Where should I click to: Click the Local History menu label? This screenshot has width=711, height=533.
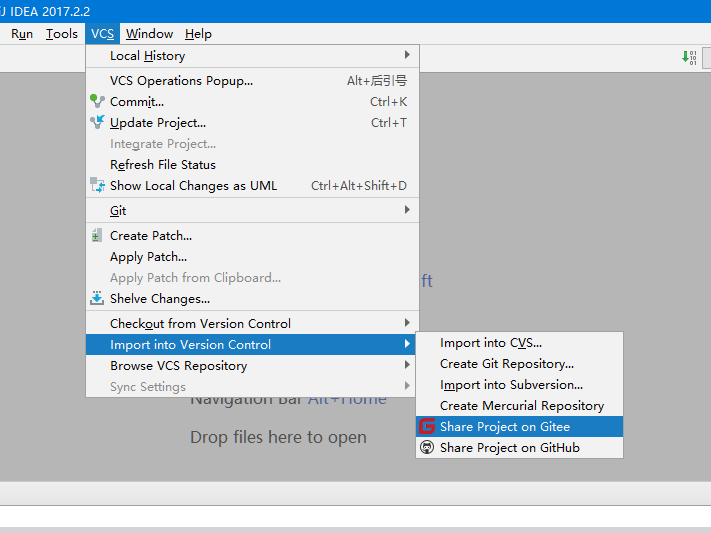(x=147, y=56)
